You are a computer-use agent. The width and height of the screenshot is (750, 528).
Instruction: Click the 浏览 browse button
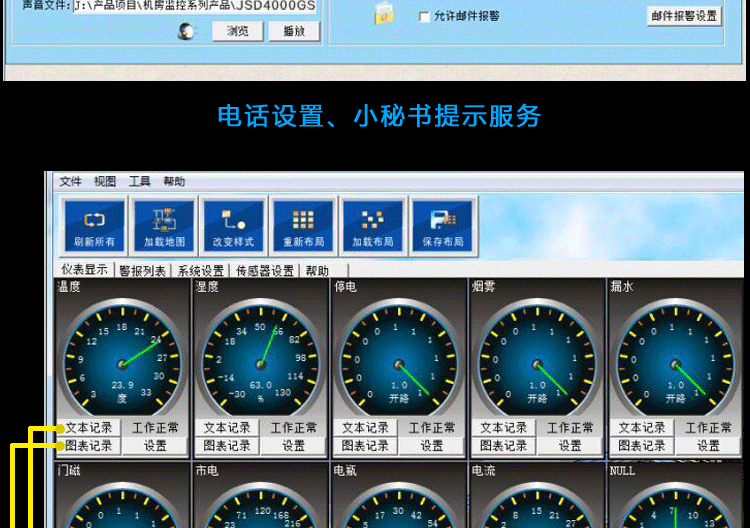click(238, 32)
